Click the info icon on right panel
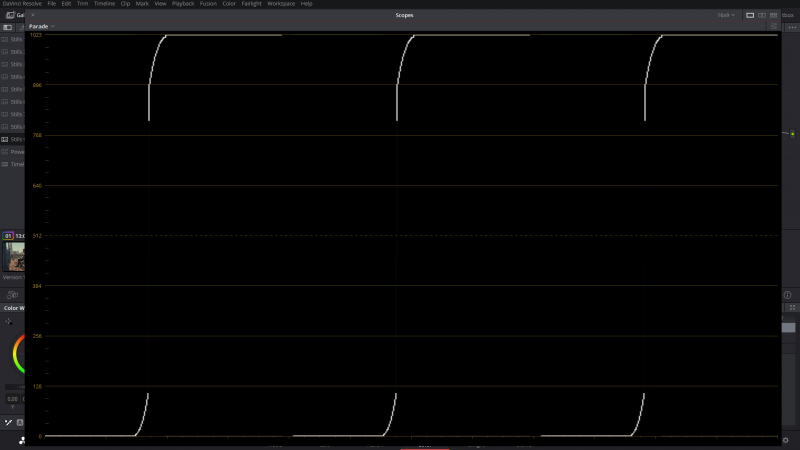The width and height of the screenshot is (800, 450). pos(788,295)
